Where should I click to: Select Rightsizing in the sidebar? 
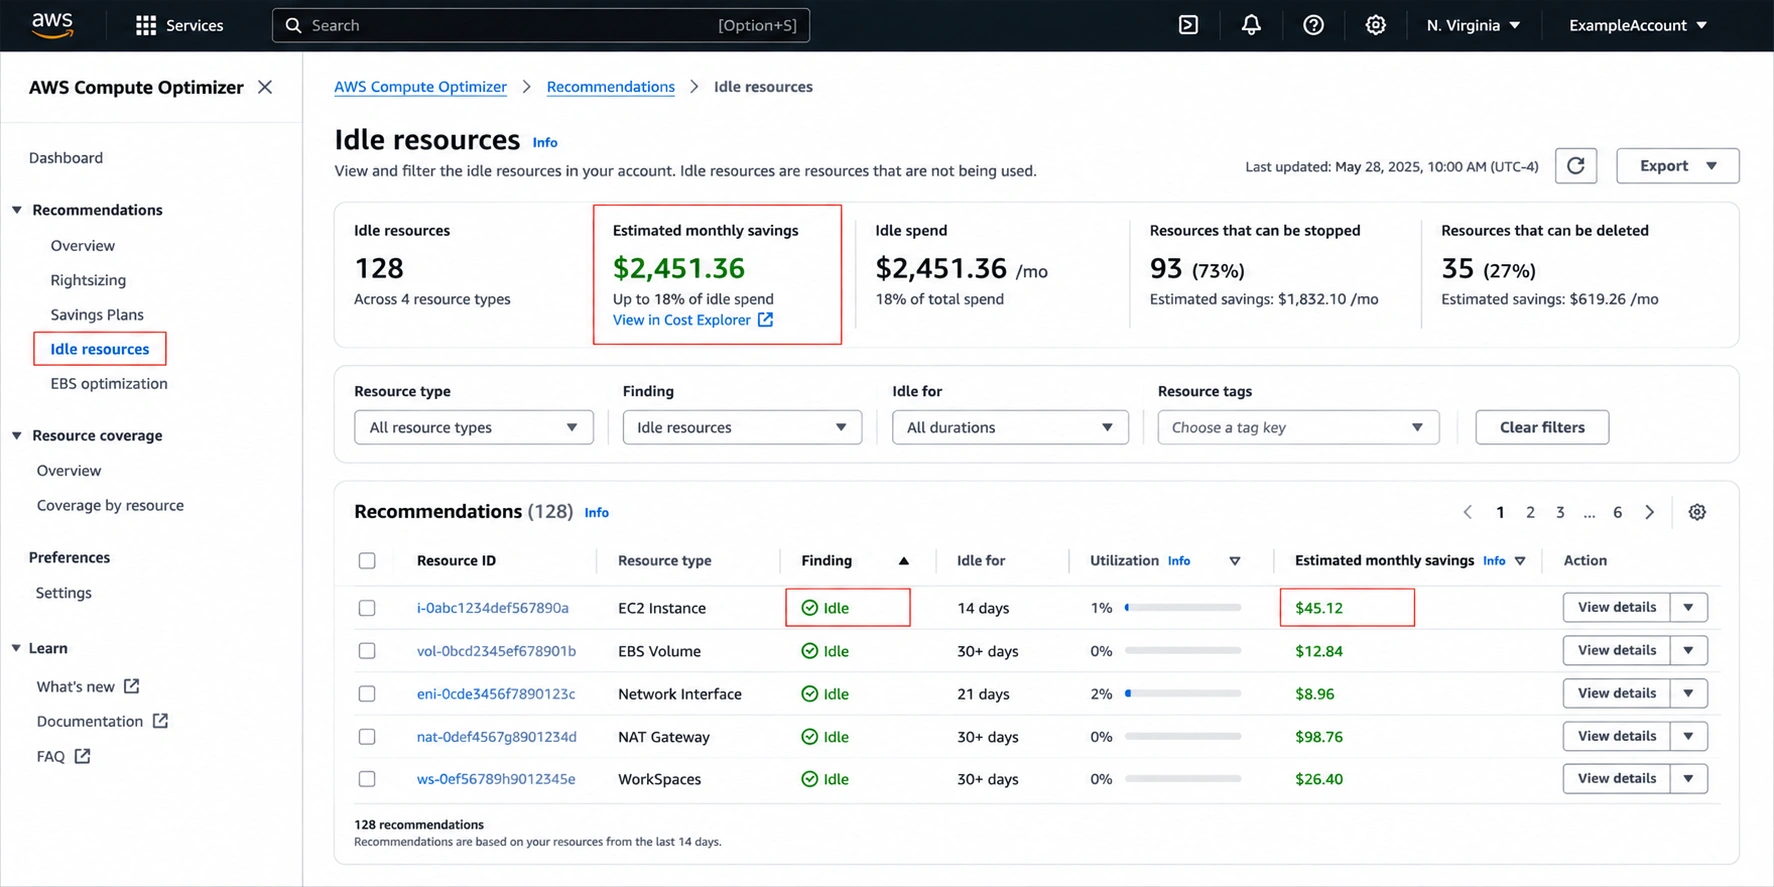click(88, 280)
